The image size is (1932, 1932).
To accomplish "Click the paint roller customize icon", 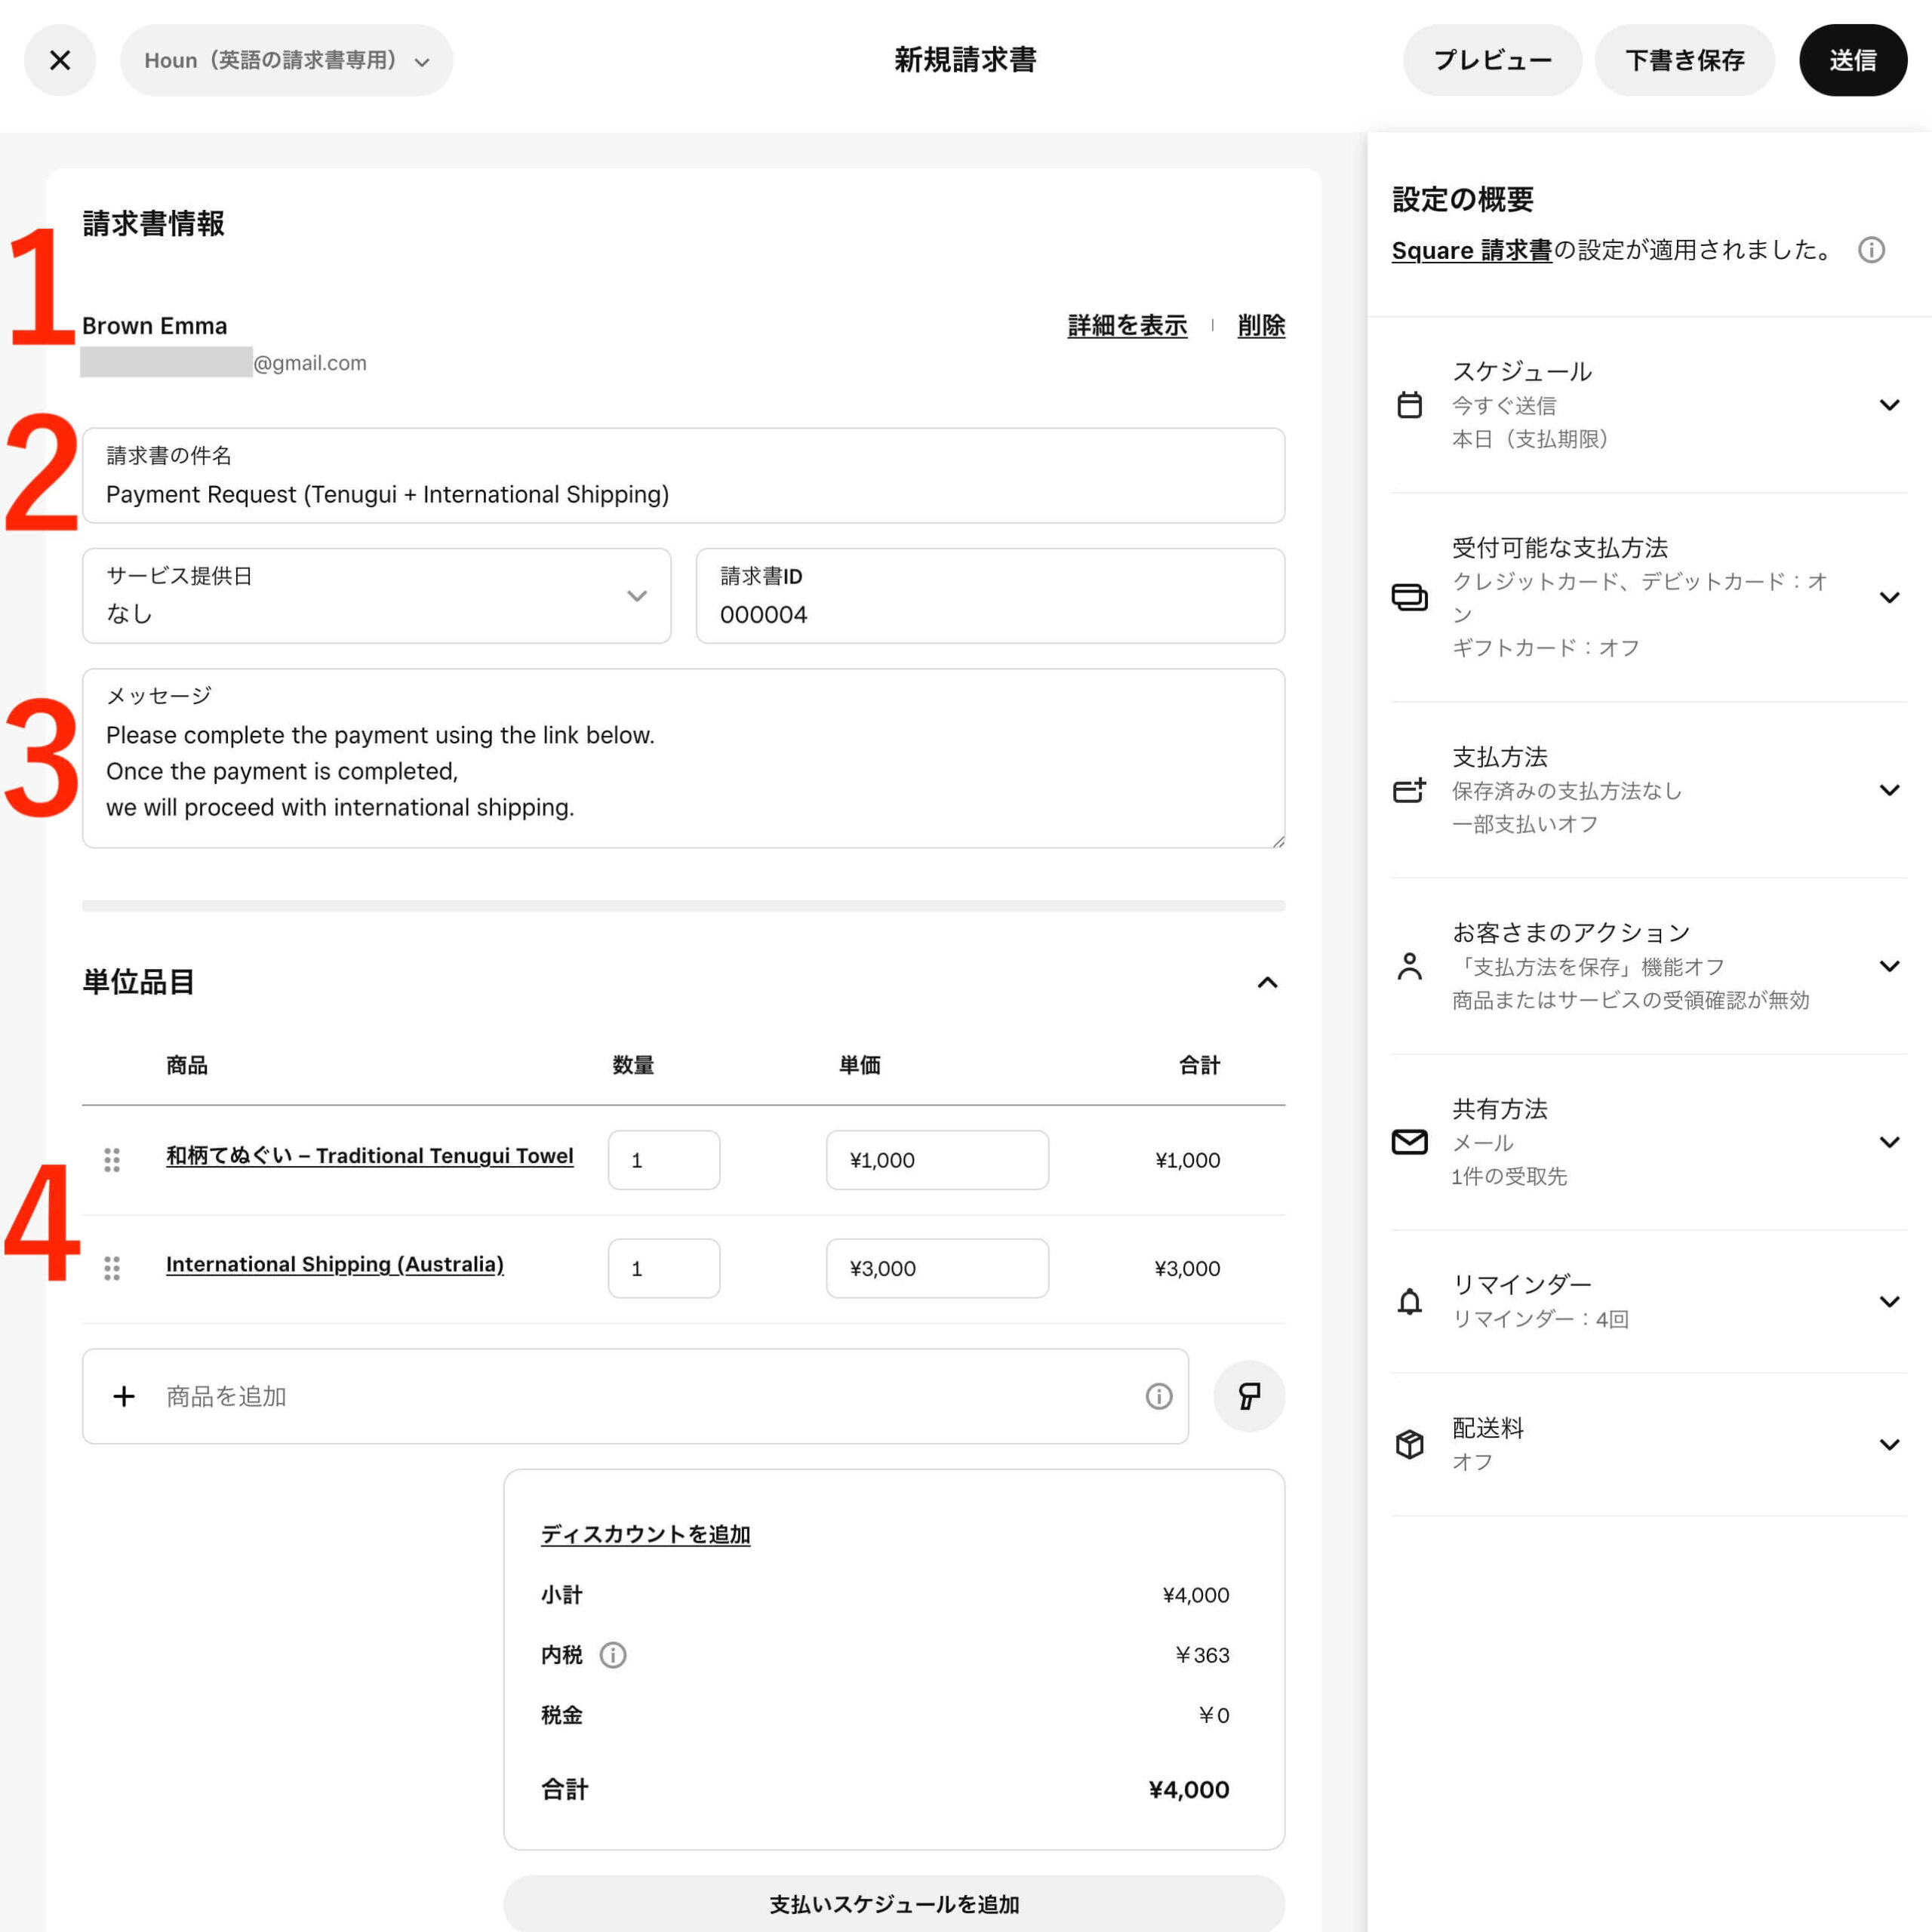I will 1248,1396.
